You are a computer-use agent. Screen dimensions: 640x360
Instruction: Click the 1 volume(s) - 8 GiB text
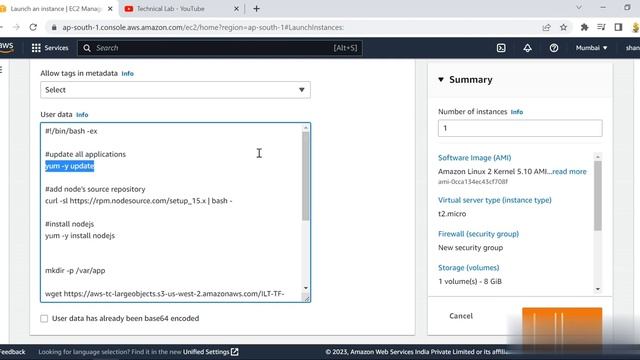click(470, 282)
